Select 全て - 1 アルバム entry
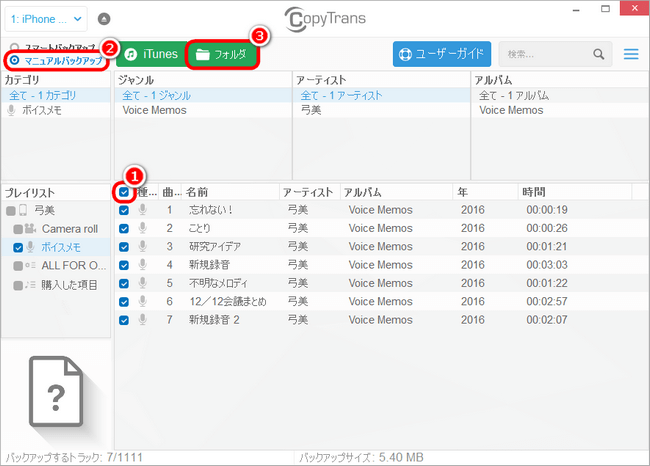This screenshot has width=650, height=466. point(560,95)
